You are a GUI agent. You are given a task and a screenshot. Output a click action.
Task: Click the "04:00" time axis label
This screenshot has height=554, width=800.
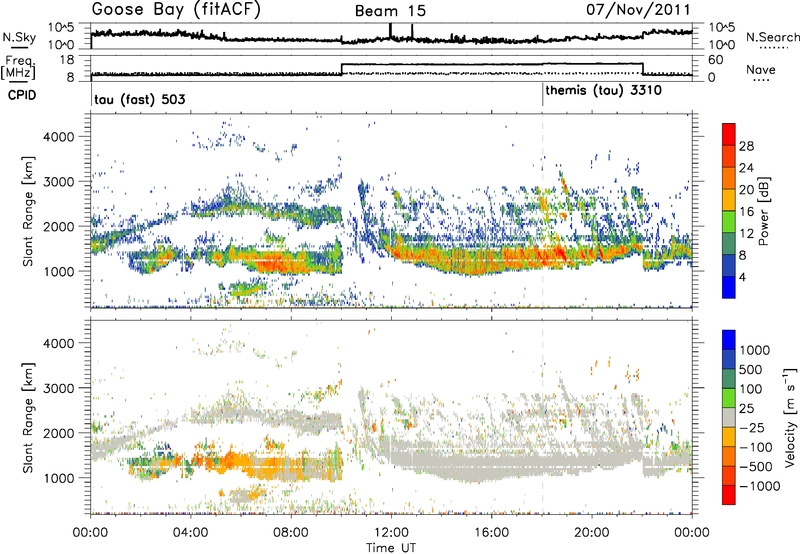click(190, 533)
